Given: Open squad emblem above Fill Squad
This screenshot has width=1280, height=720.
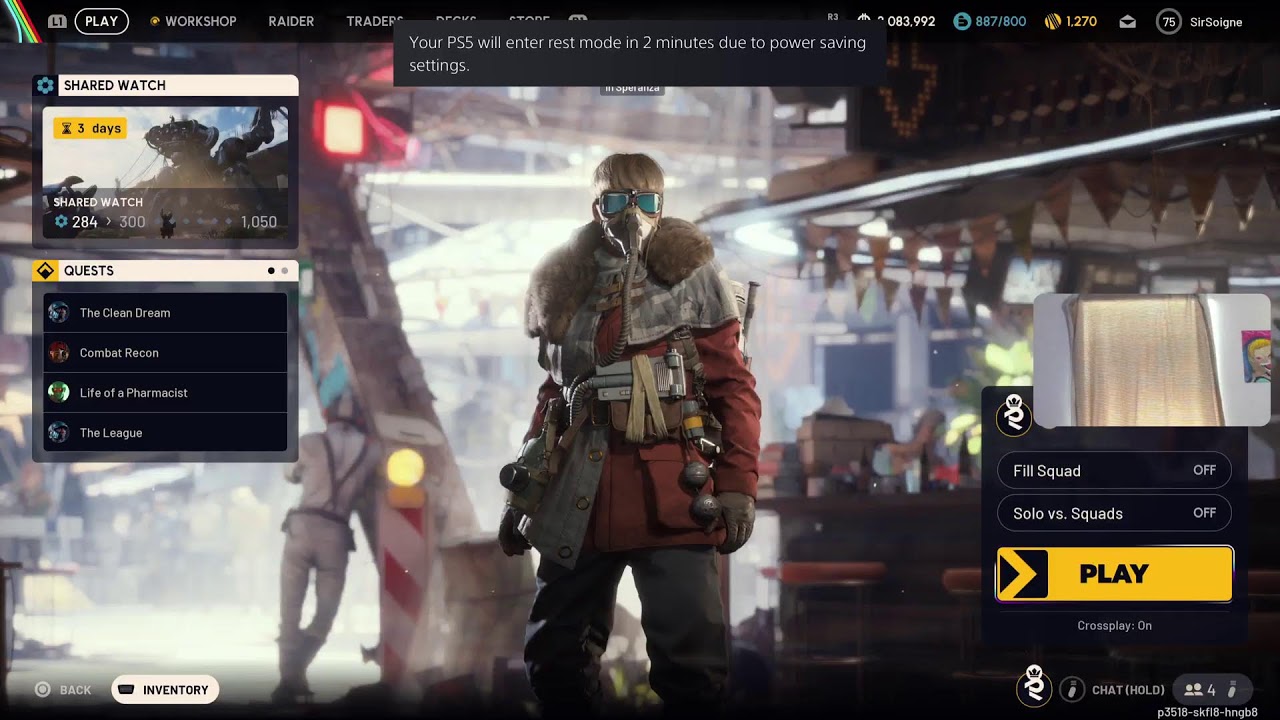Looking at the screenshot, I should [x=1014, y=414].
